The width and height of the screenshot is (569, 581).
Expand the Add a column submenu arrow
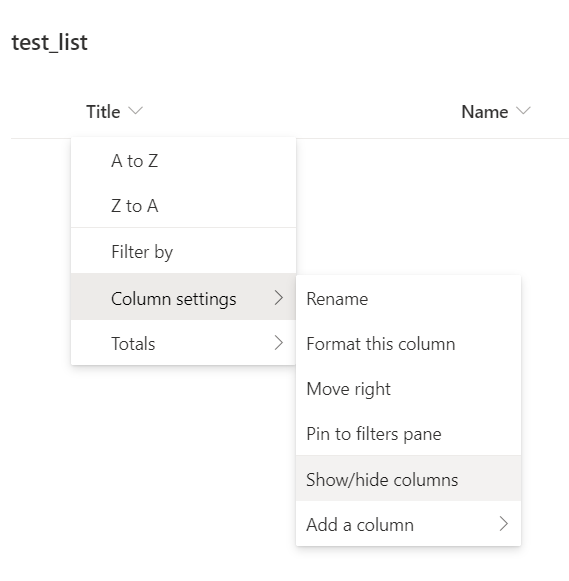(x=503, y=524)
